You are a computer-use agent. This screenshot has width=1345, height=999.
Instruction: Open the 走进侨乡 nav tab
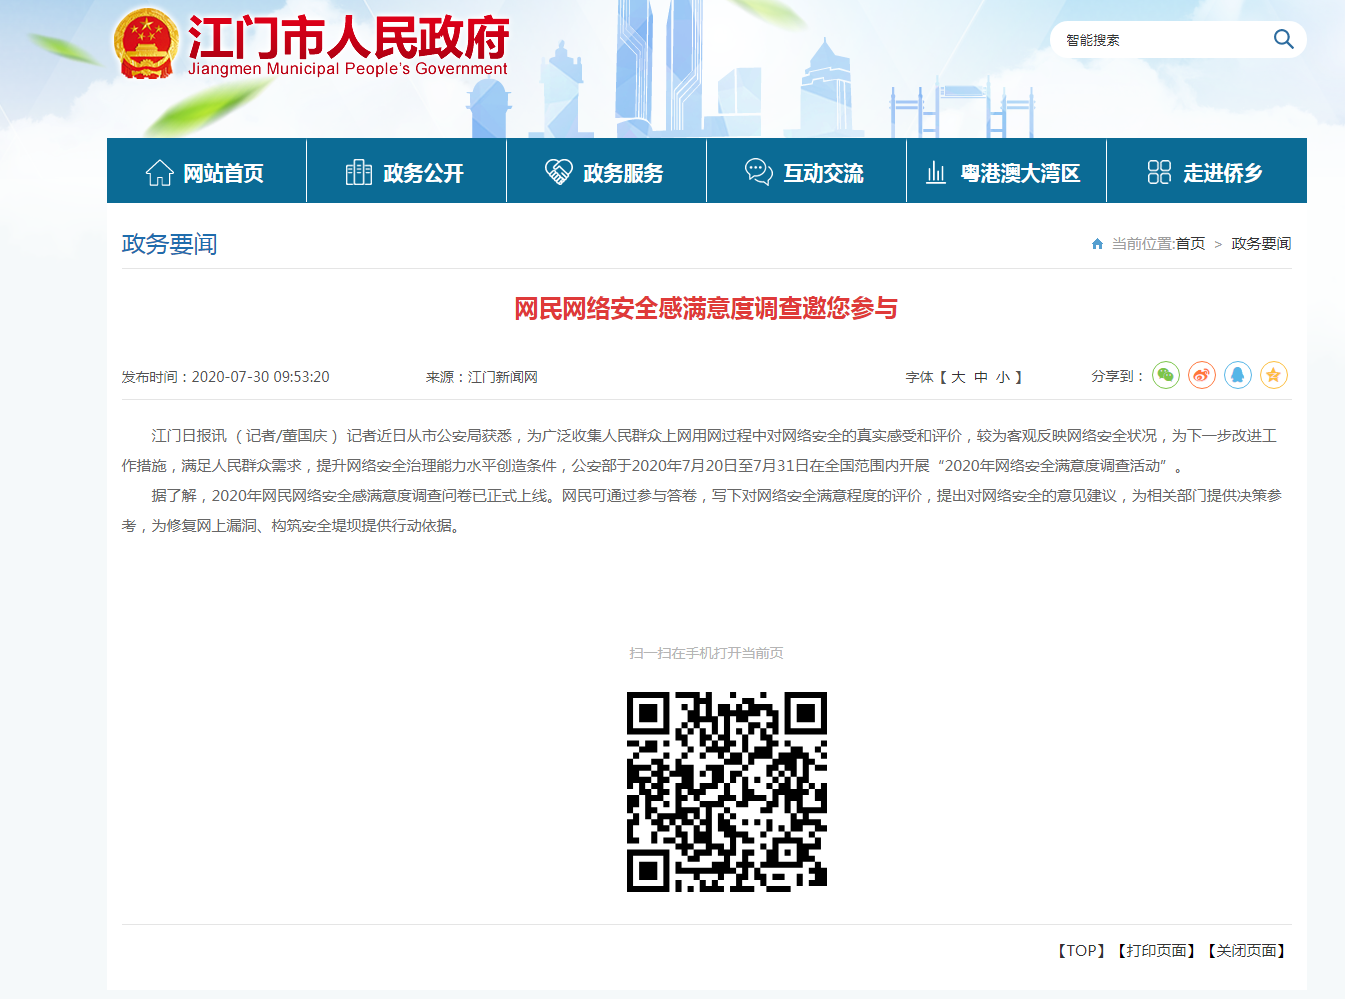coord(1207,171)
